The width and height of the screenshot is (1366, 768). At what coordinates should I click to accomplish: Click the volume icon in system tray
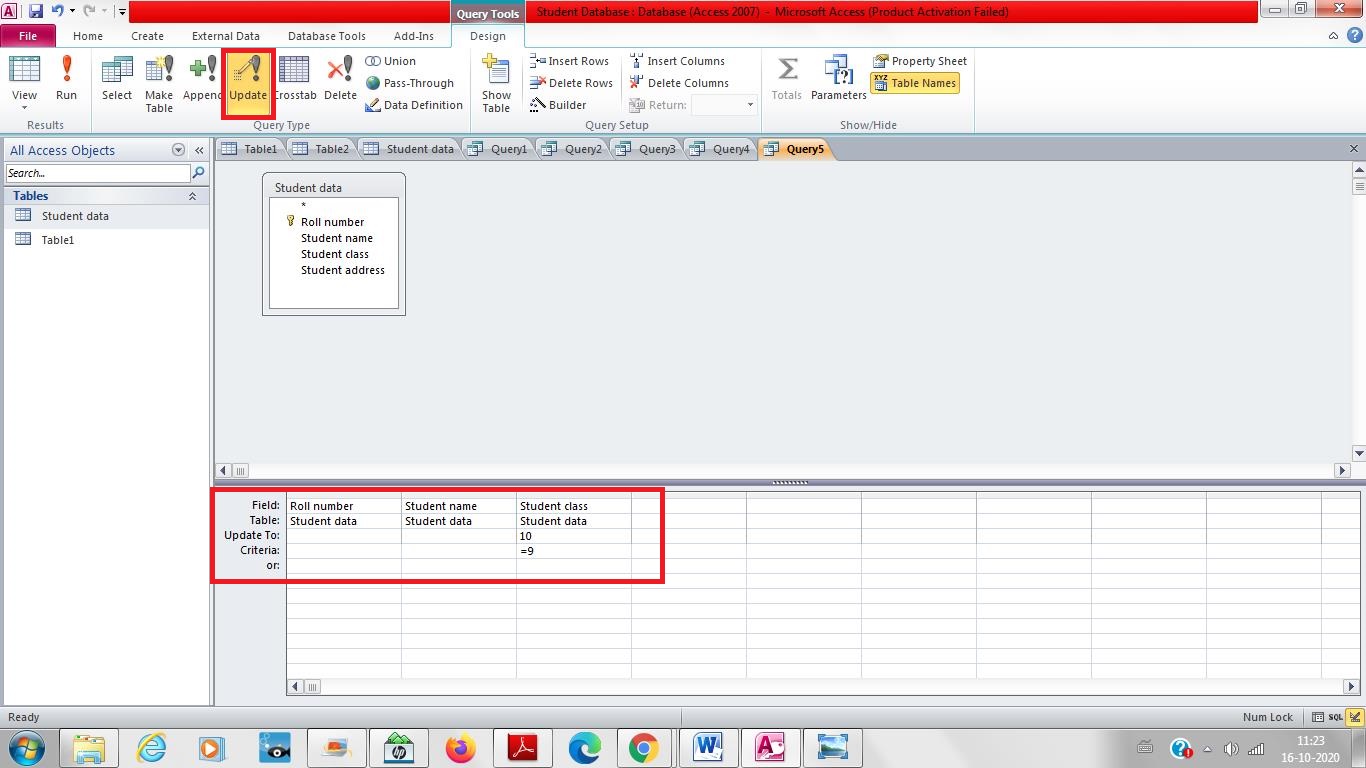click(1231, 749)
